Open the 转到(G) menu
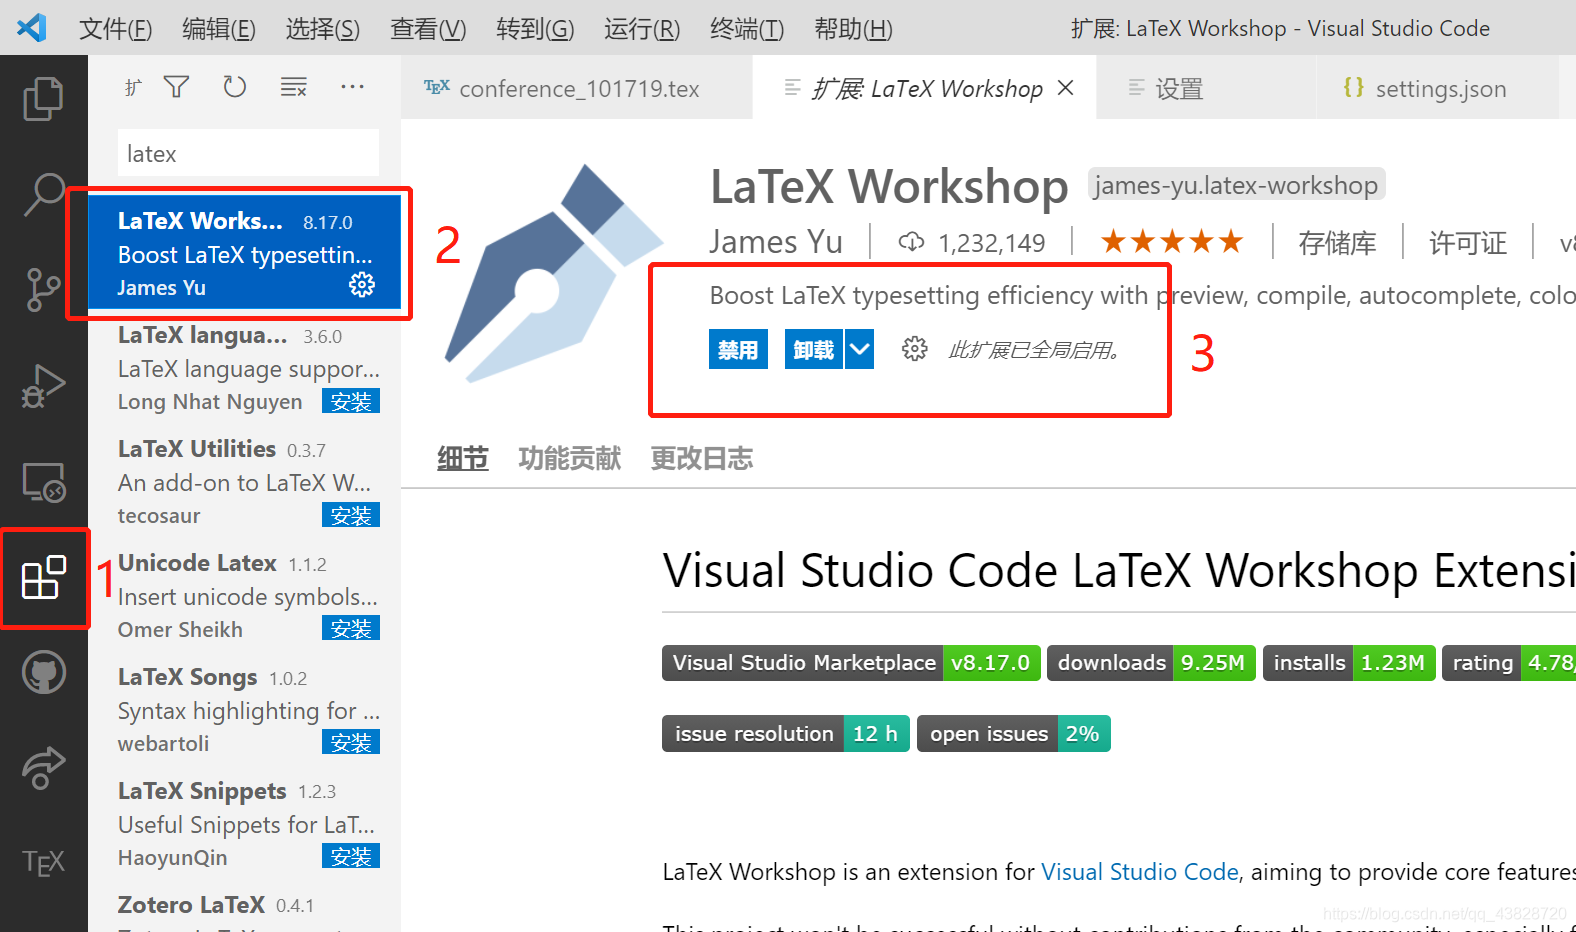This screenshot has height=932, width=1576. pyautogui.click(x=535, y=28)
